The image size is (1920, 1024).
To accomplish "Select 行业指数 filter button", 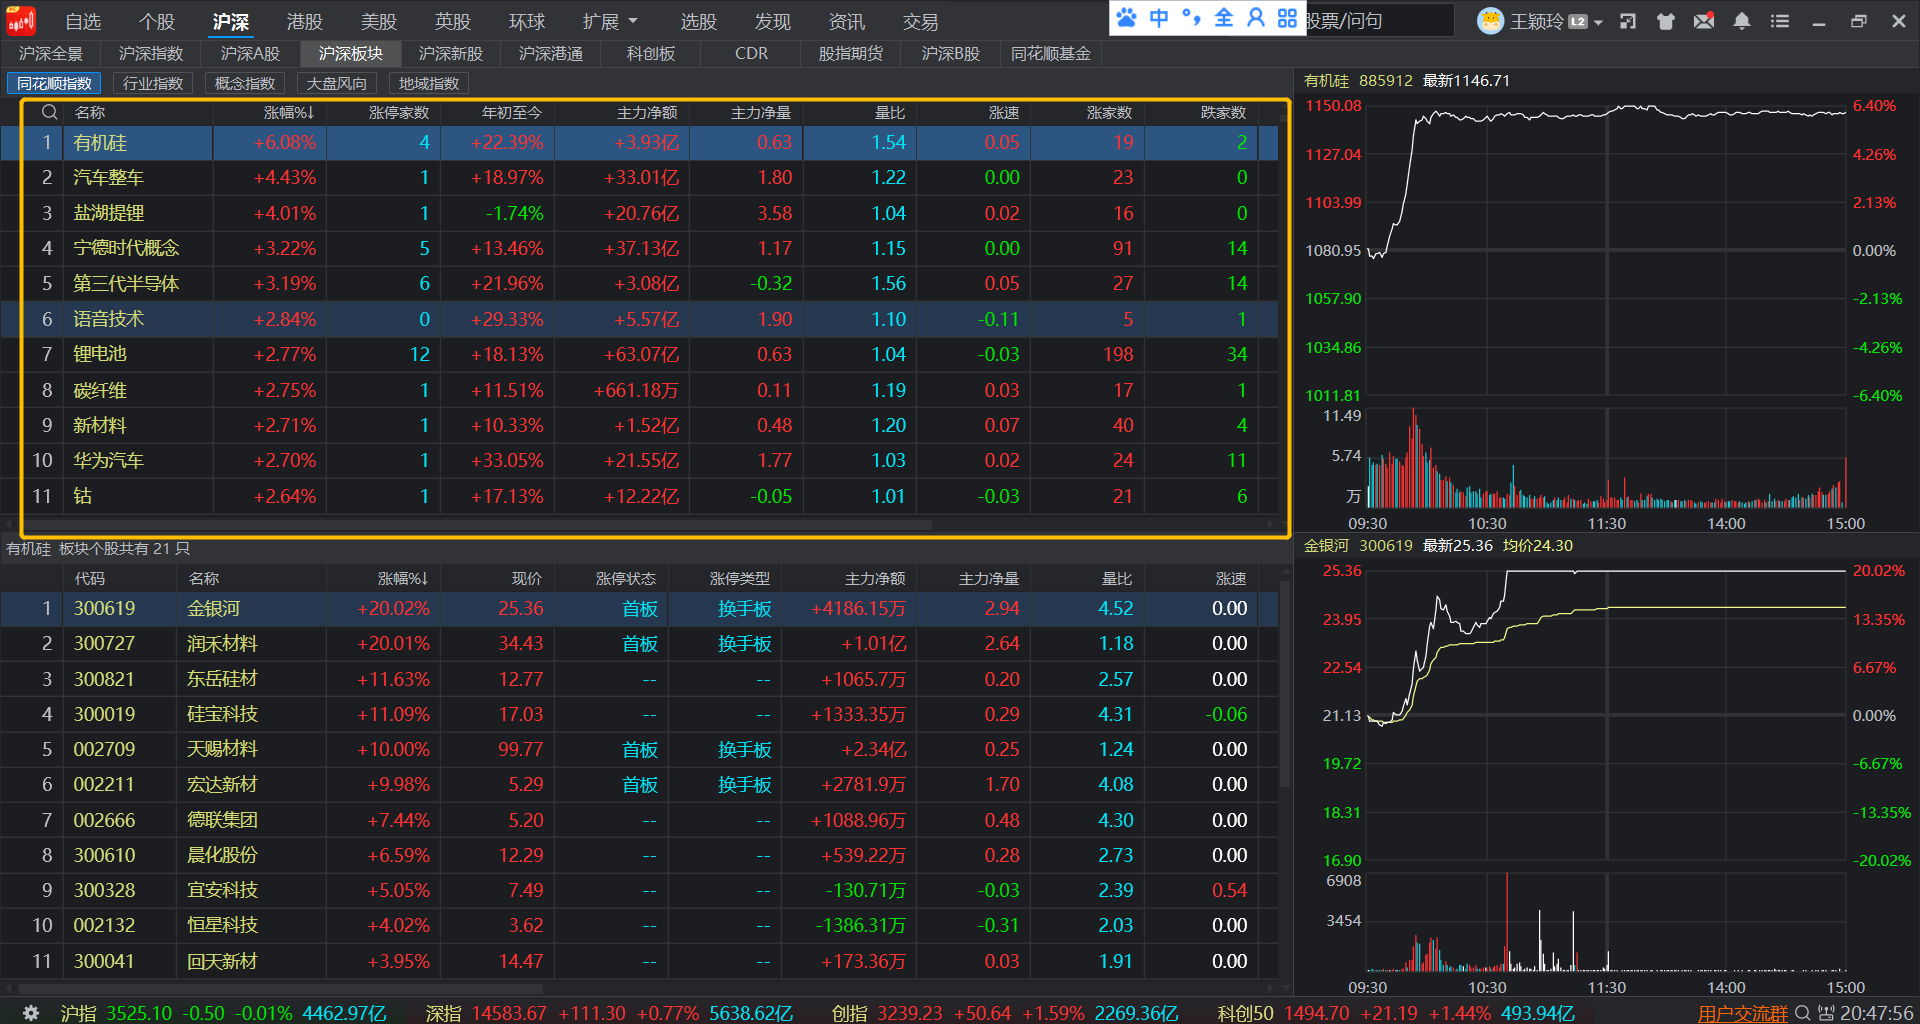I will [x=153, y=84].
